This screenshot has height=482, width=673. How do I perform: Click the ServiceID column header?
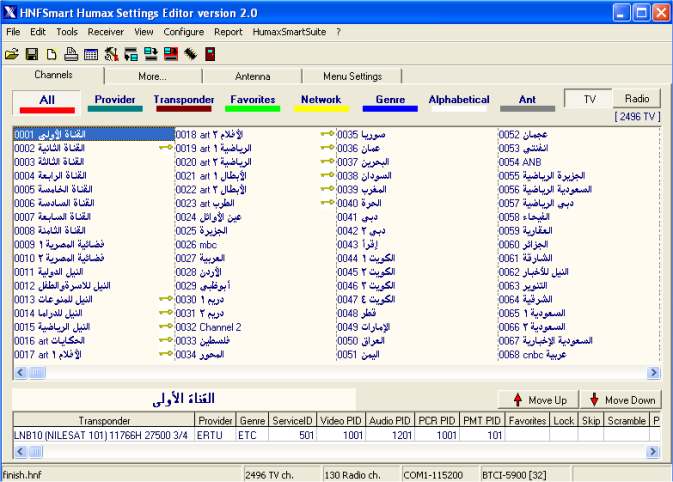[x=292, y=421]
